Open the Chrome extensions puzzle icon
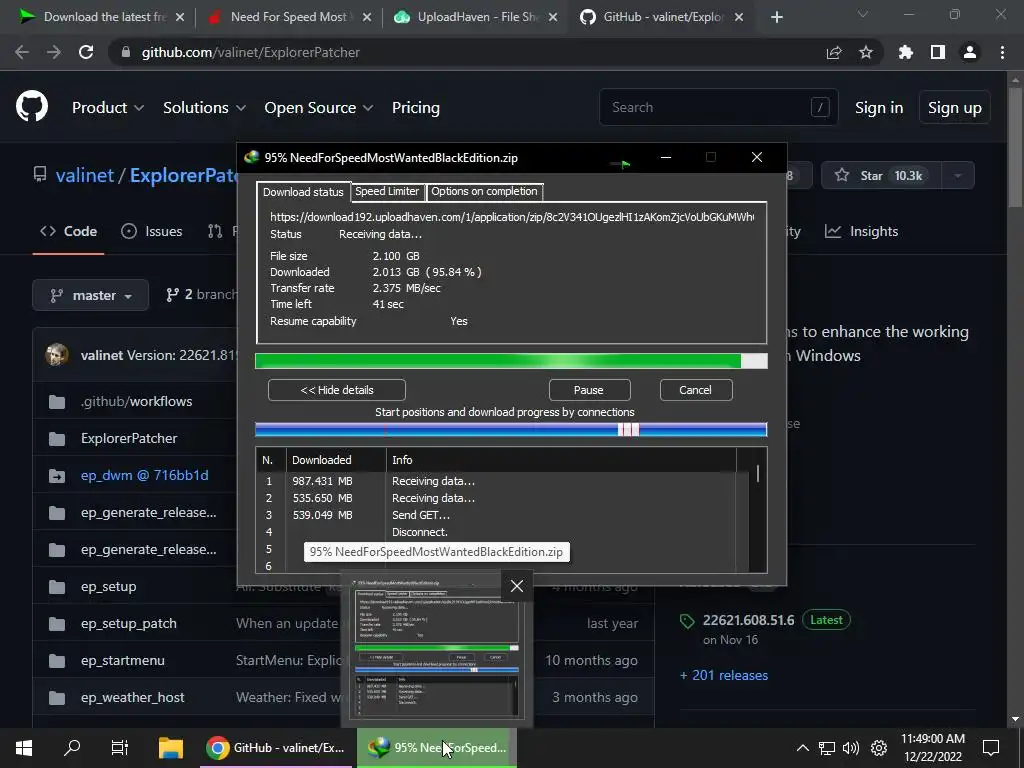This screenshot has height=768, width=1024. point(905,52)
